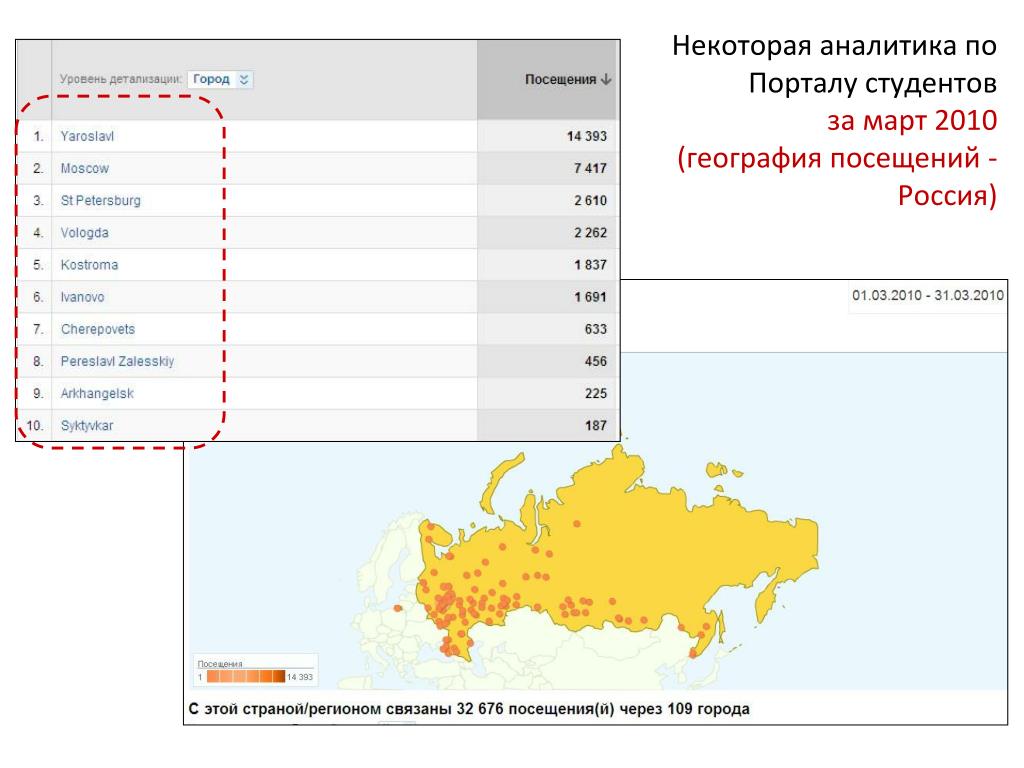Screen dimensions: 1024x768
Task: Select the 2 610 visits value
Action: coord(590,200)
